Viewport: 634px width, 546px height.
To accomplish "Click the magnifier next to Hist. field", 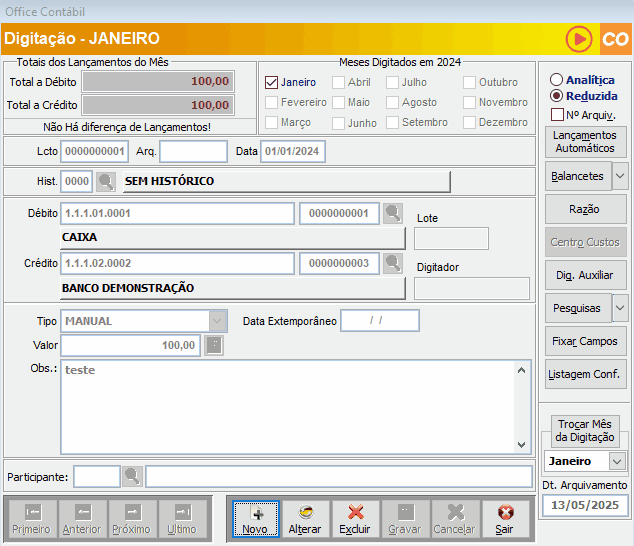I will click(105, 182).
